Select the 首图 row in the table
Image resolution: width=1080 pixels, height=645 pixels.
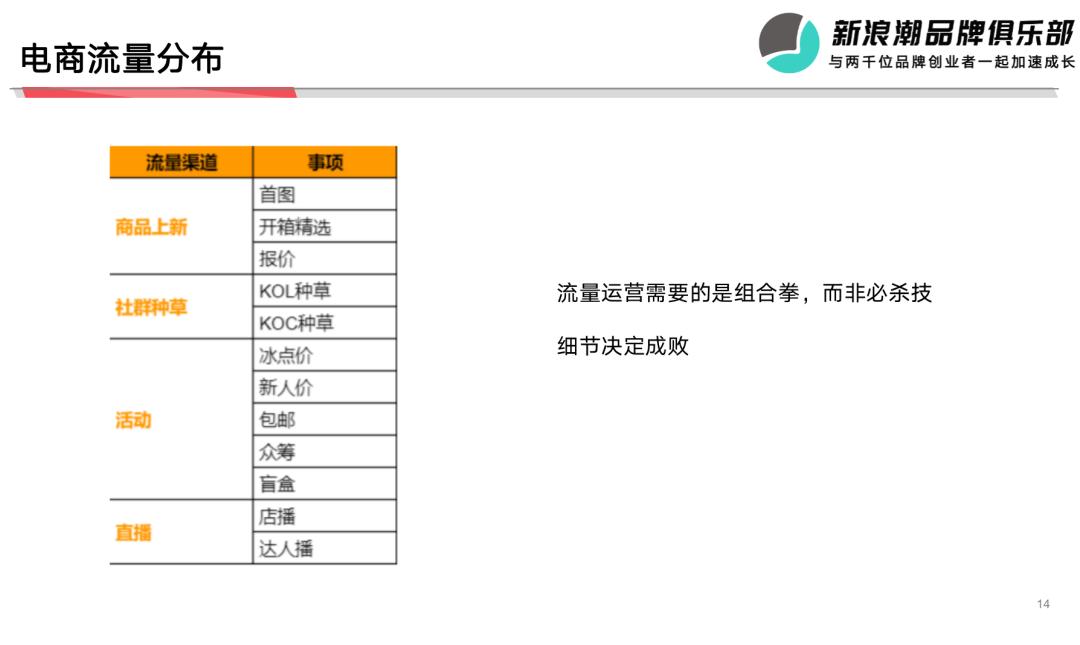coord(322,194)
